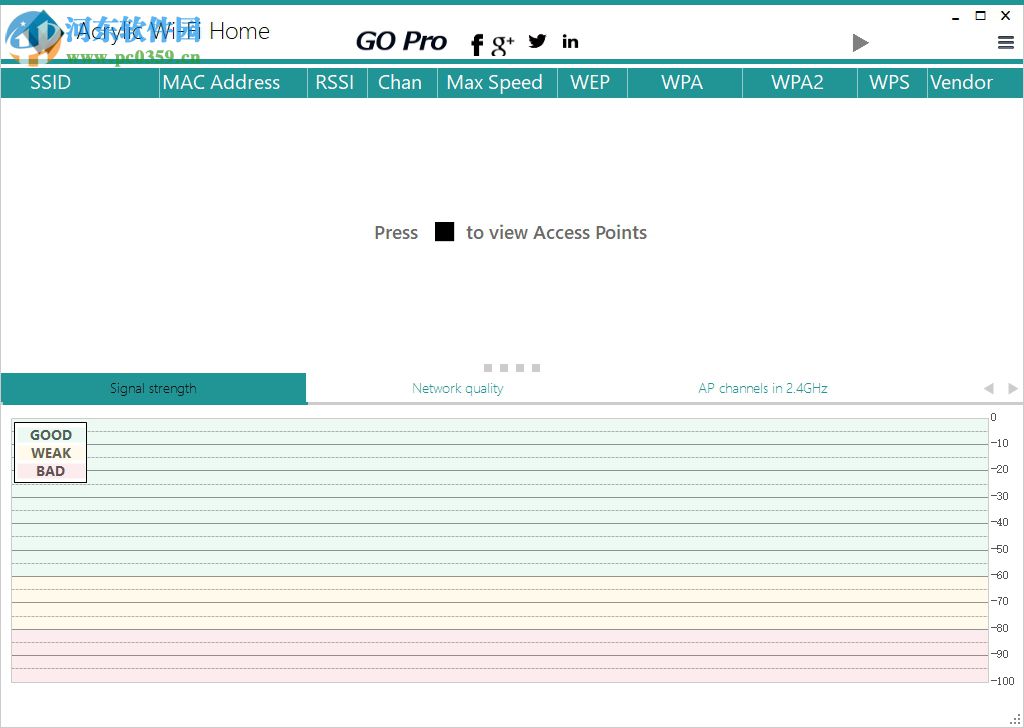Image resolution: width=1024 pixels, height=728 pixels.
Task: Open the Network quality tab
Action: click(457, 388)
